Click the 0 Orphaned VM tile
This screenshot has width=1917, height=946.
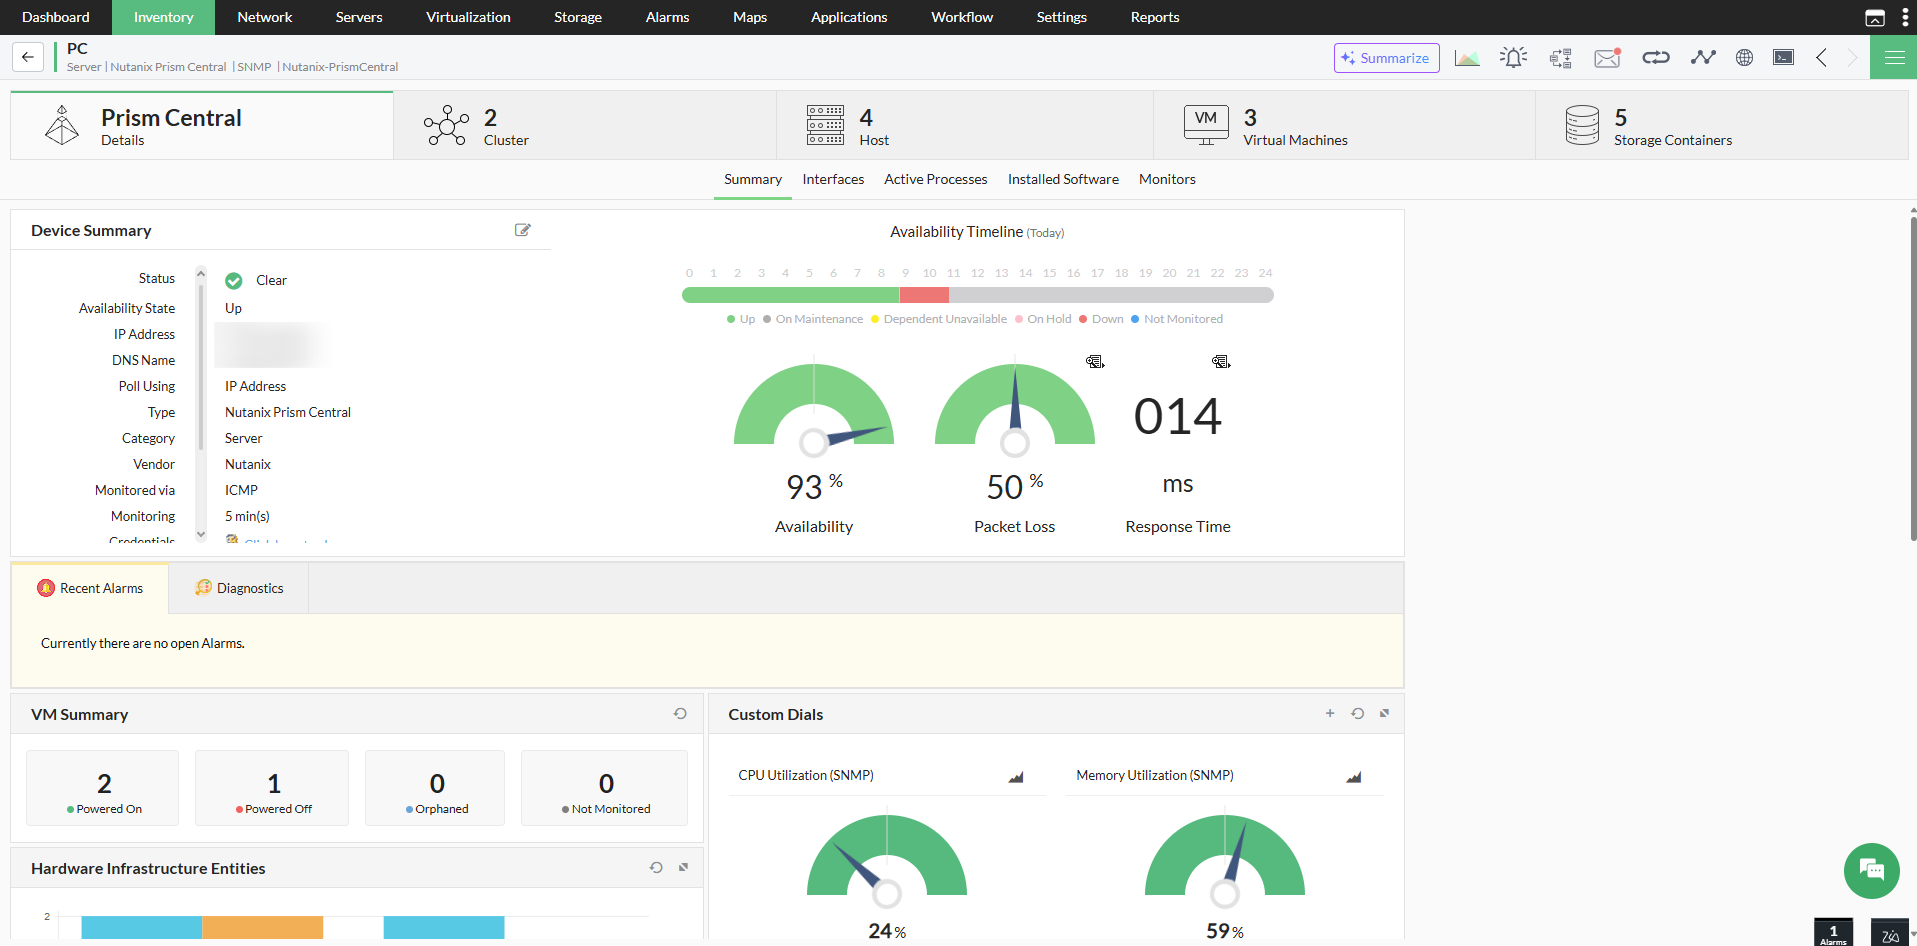(435, 789)
